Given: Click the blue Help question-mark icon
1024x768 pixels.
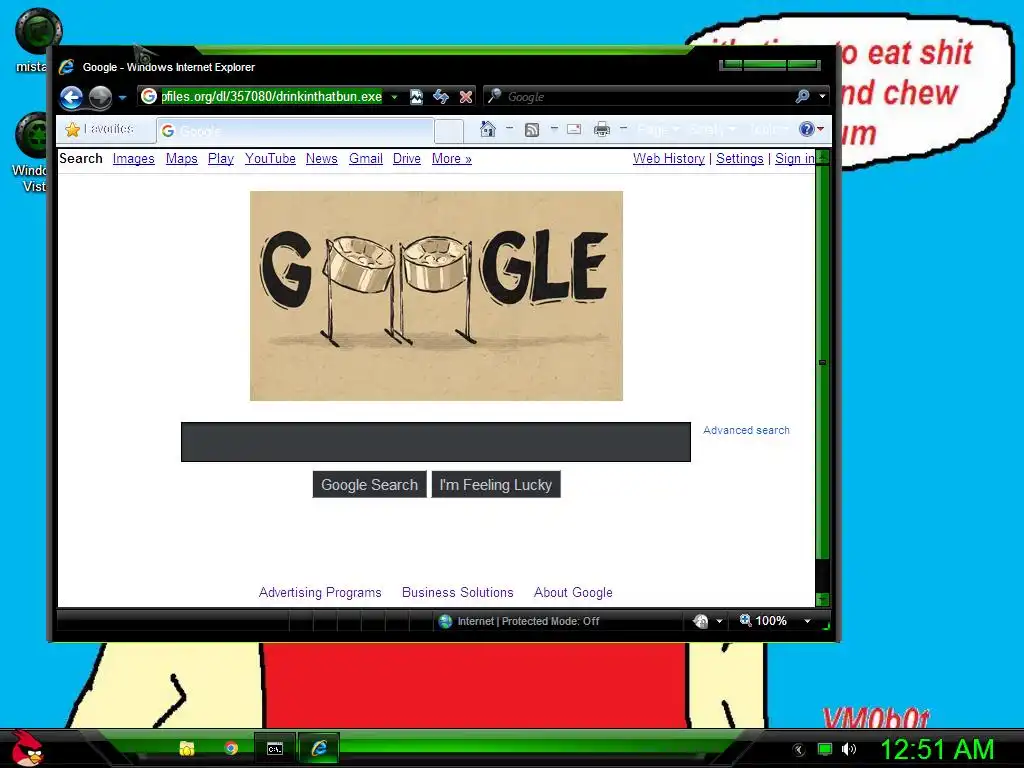Looking at the screenshot, I should pyautogui.click(x=807, y=129).
